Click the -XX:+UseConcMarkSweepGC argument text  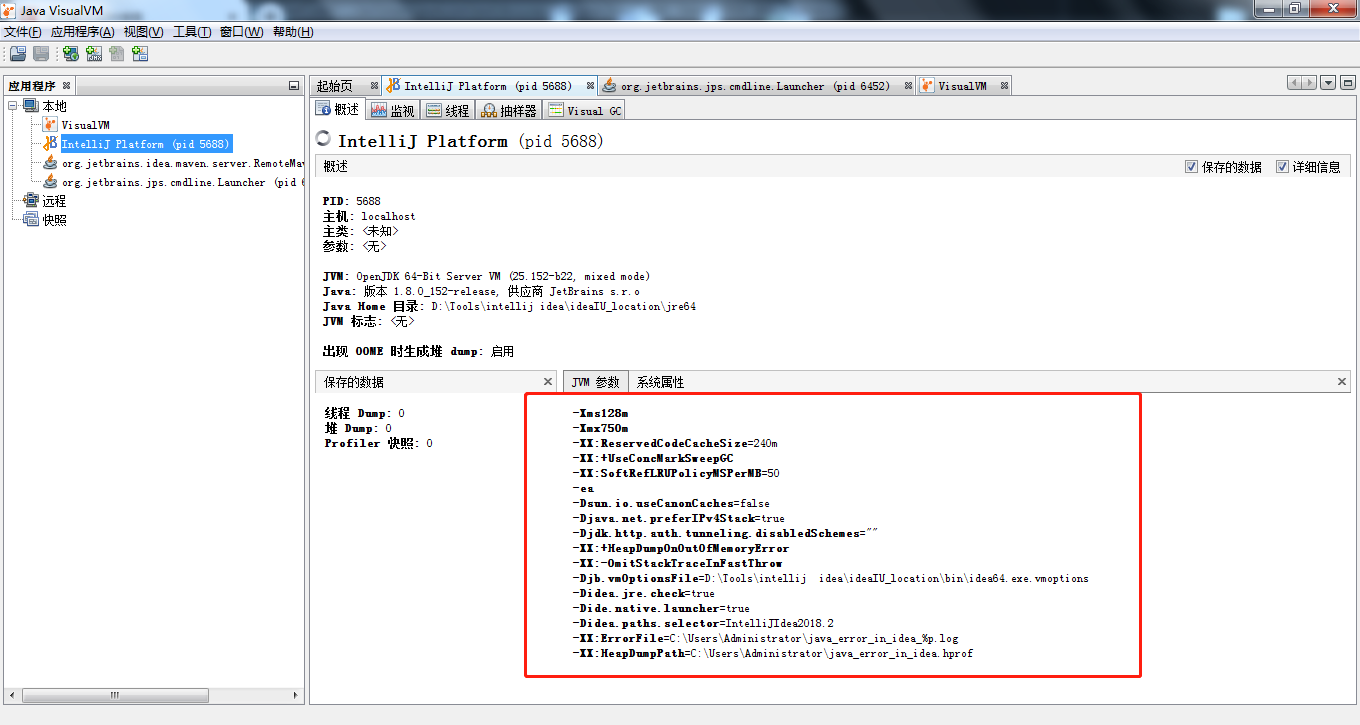652,458
